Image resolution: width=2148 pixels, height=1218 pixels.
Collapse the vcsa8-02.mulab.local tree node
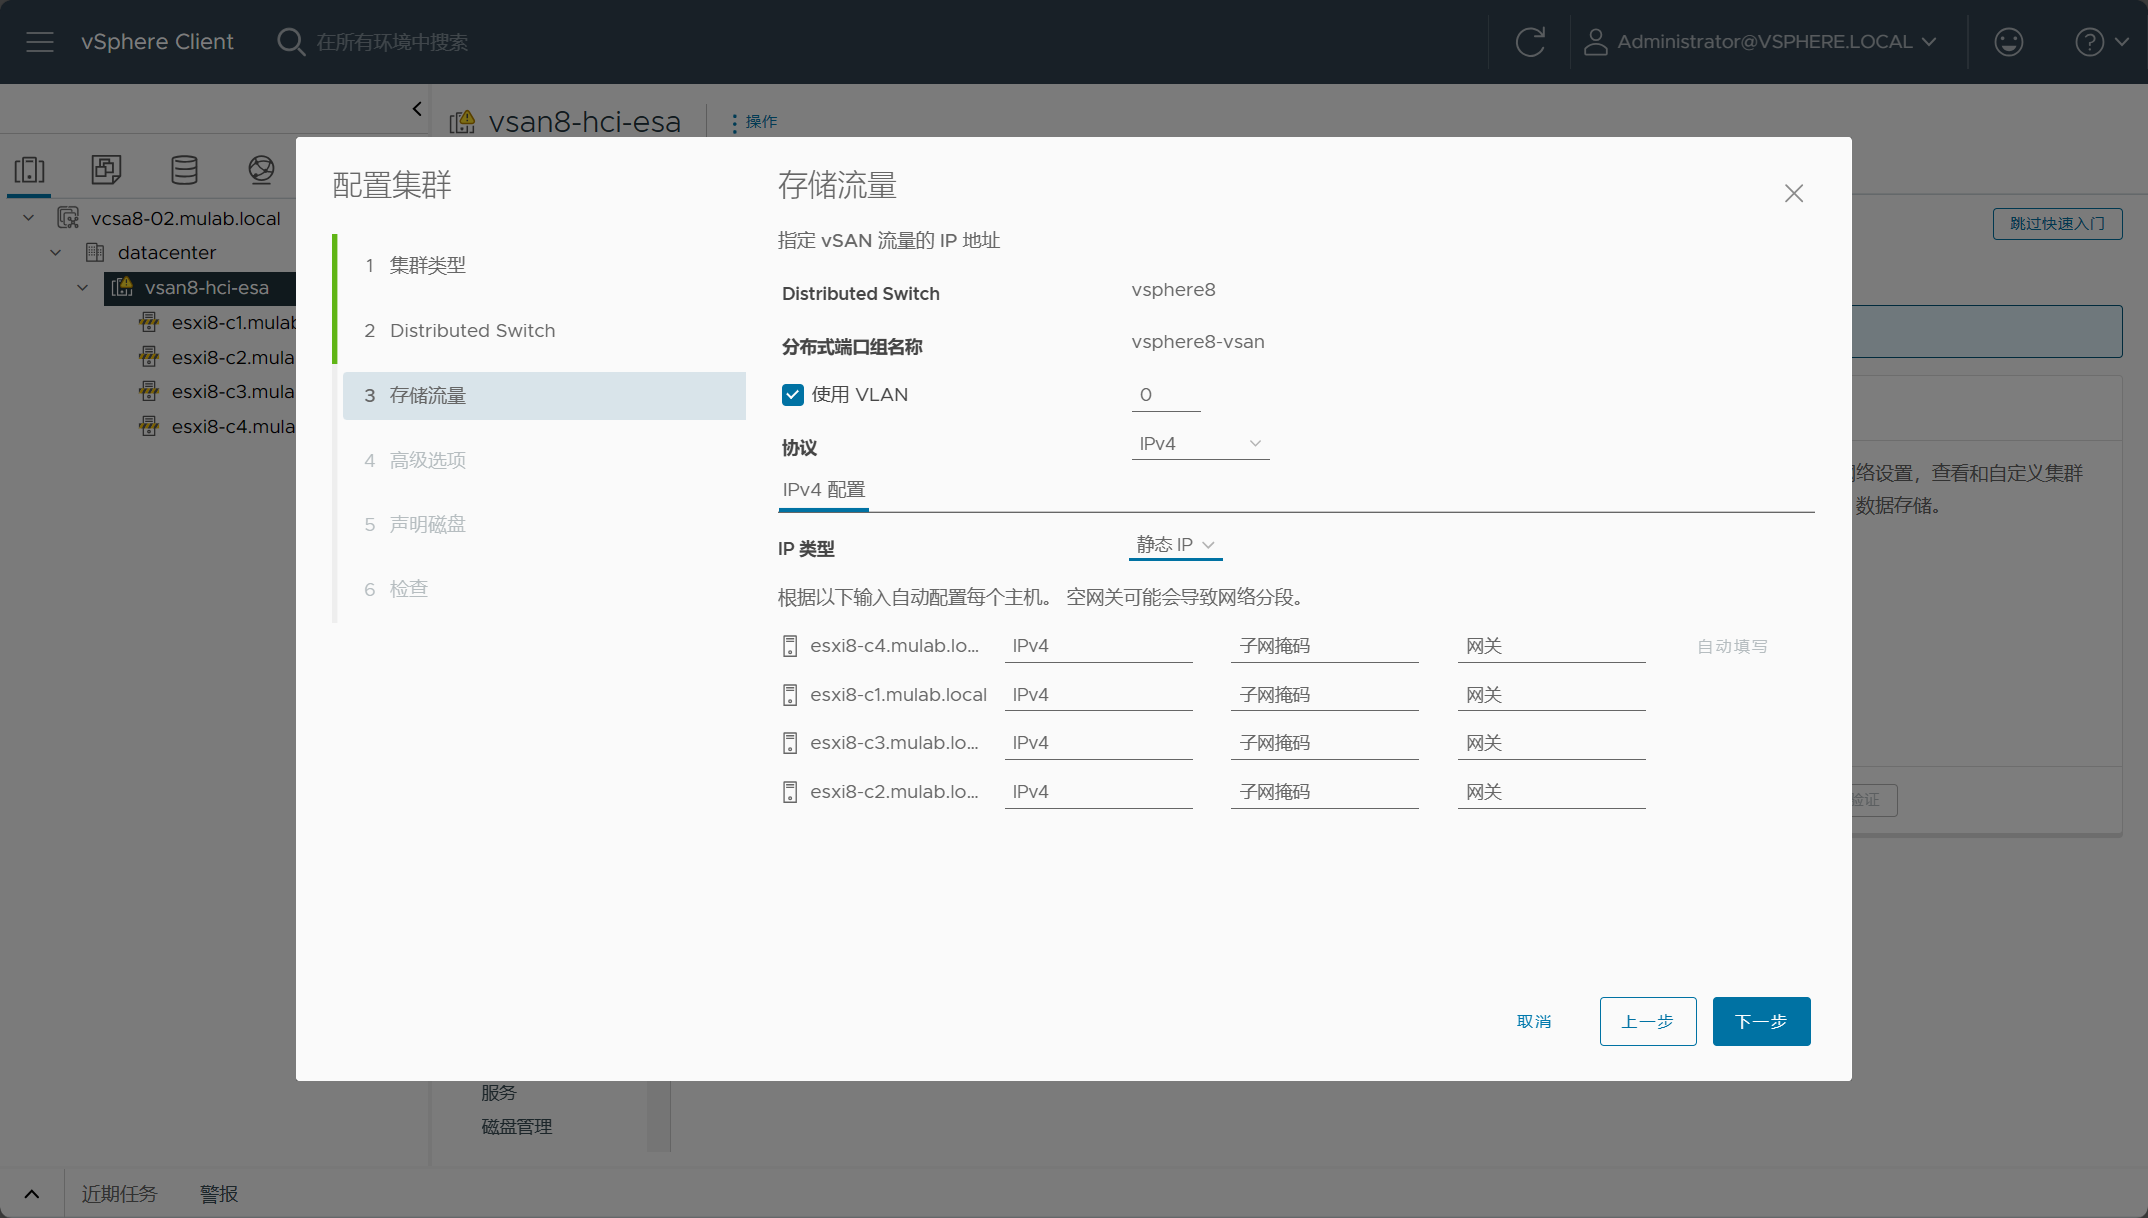point(29,218)
